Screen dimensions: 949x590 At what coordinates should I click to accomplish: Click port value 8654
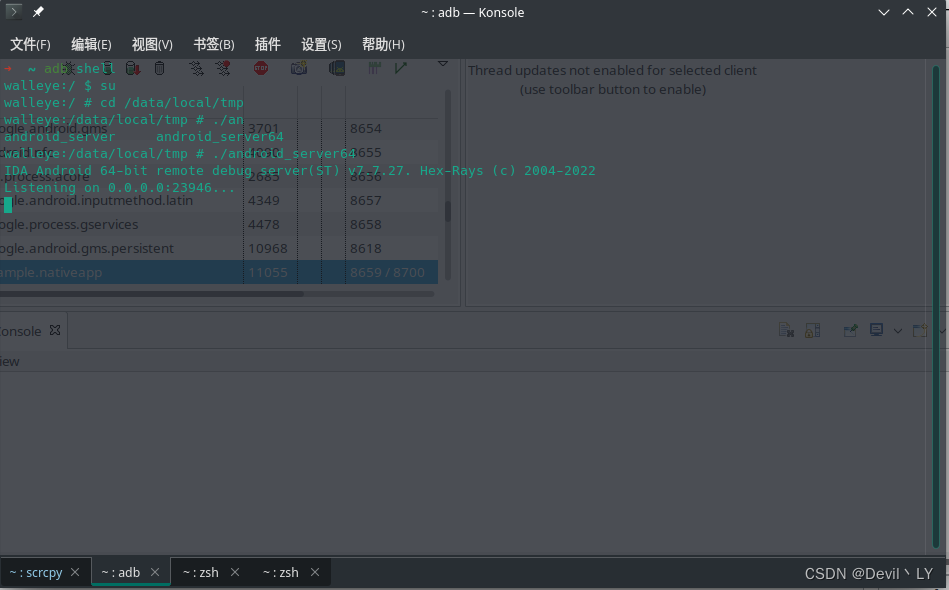point(366,128)
